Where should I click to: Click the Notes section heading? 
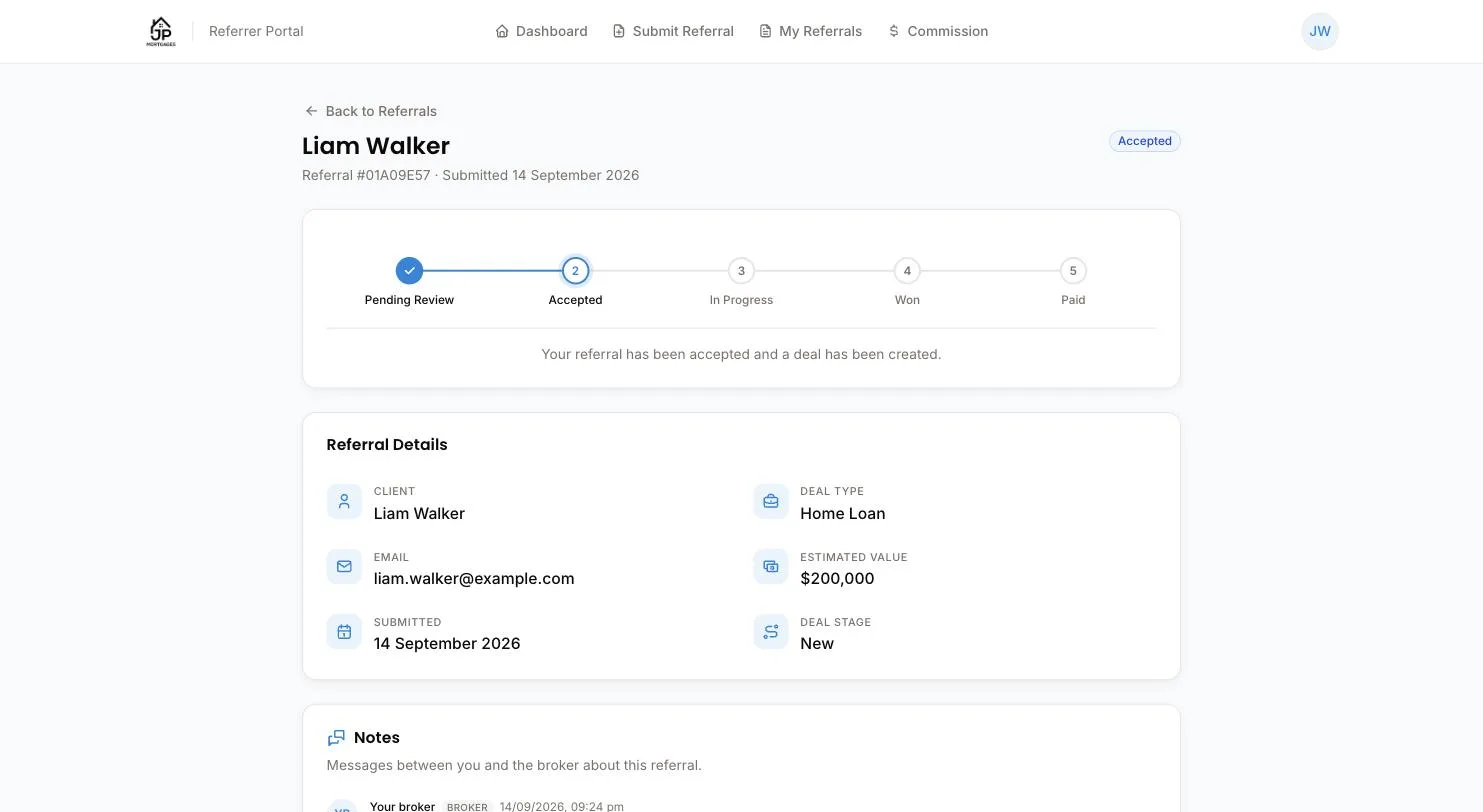click(x=377, y=738)
